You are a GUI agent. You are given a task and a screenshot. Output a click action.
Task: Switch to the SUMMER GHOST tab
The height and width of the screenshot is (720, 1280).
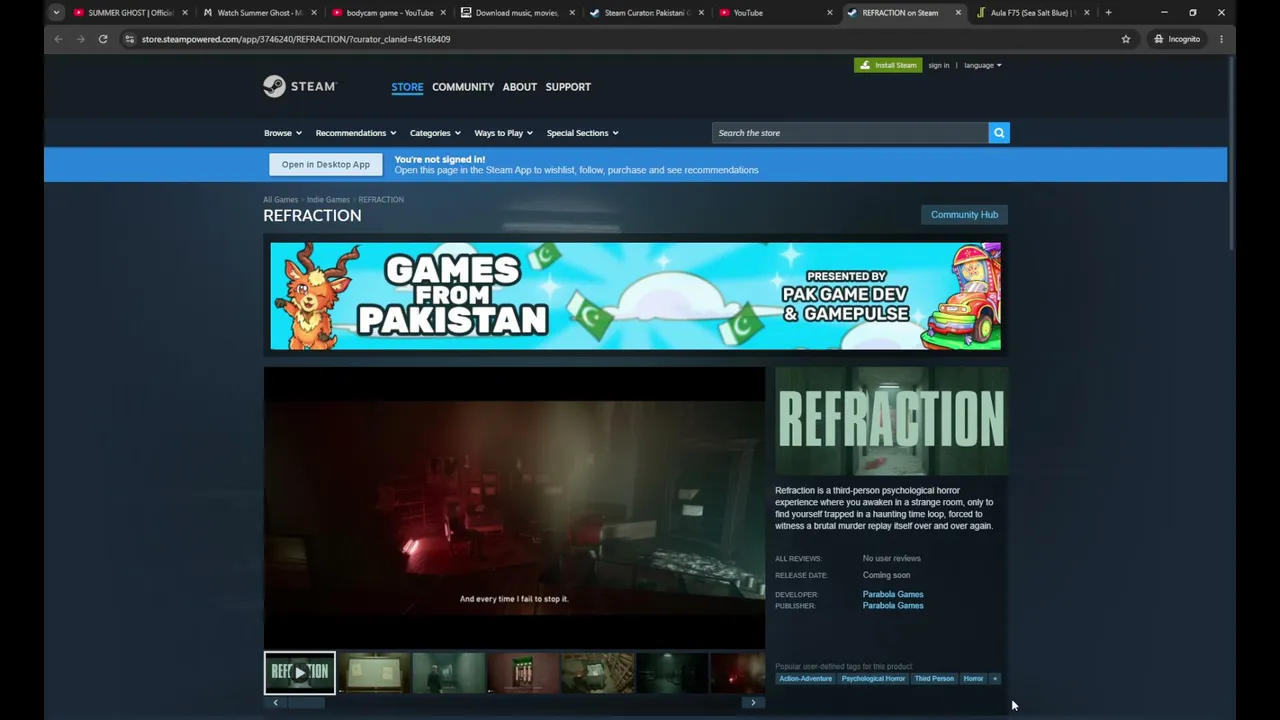130,13
